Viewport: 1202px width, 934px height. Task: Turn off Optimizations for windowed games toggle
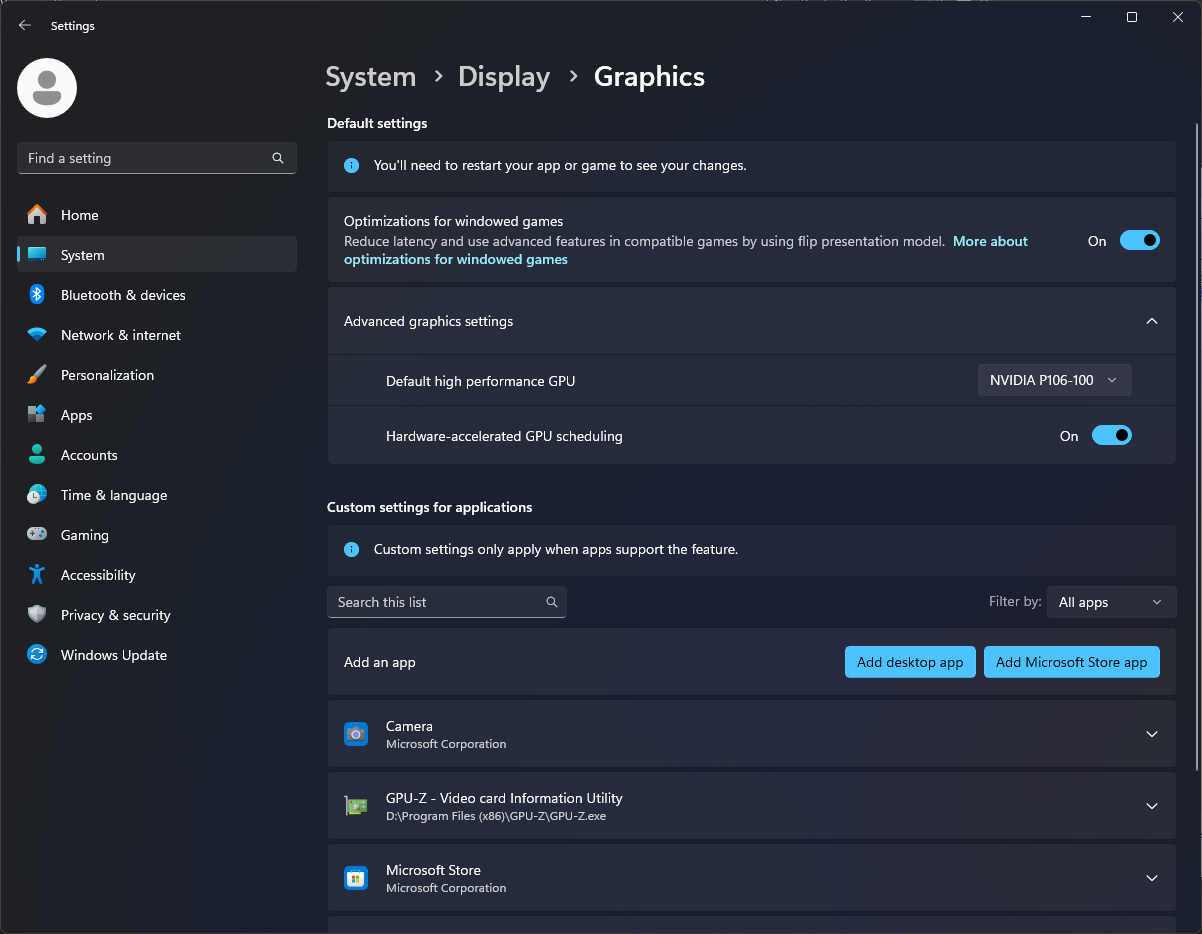click(x=1139, y=240)
